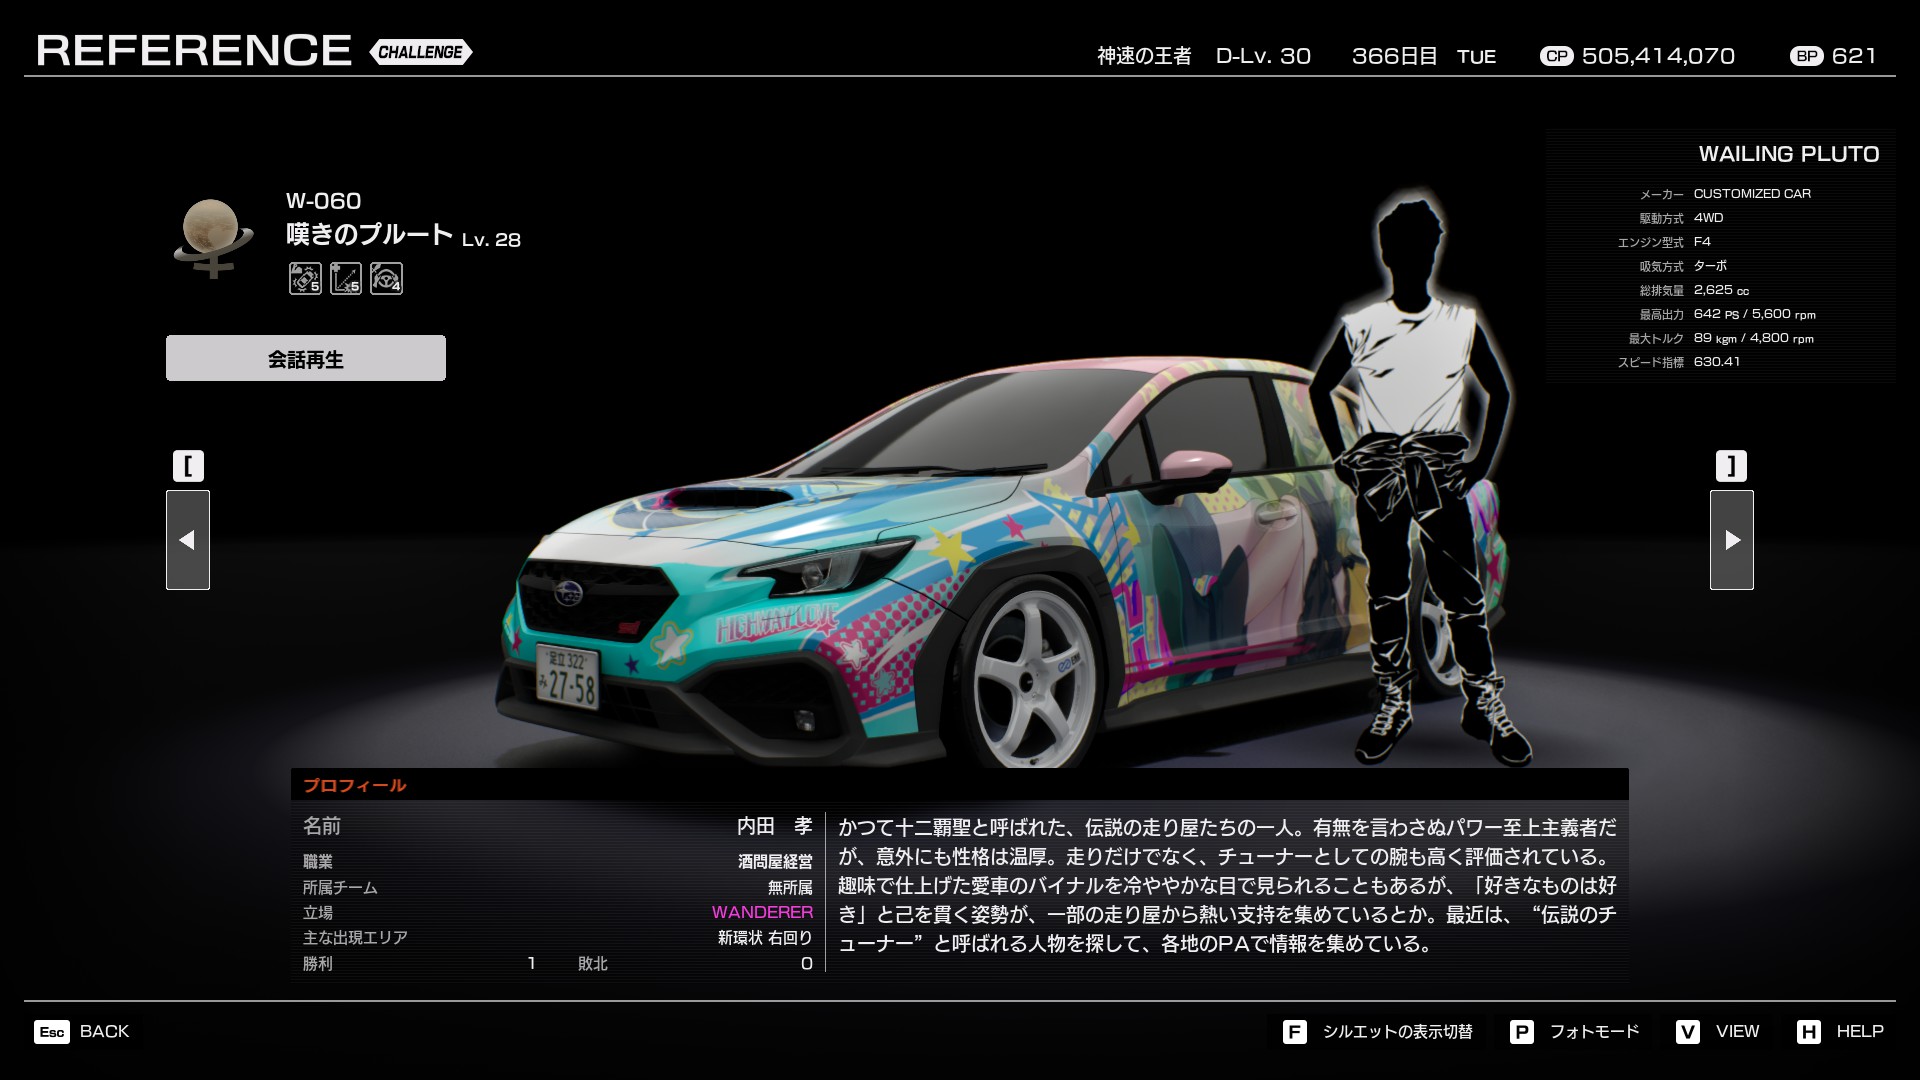The image size is (1920, 1080).
Task: Go to next rival with right arrow
Action: coord(1731,540)
